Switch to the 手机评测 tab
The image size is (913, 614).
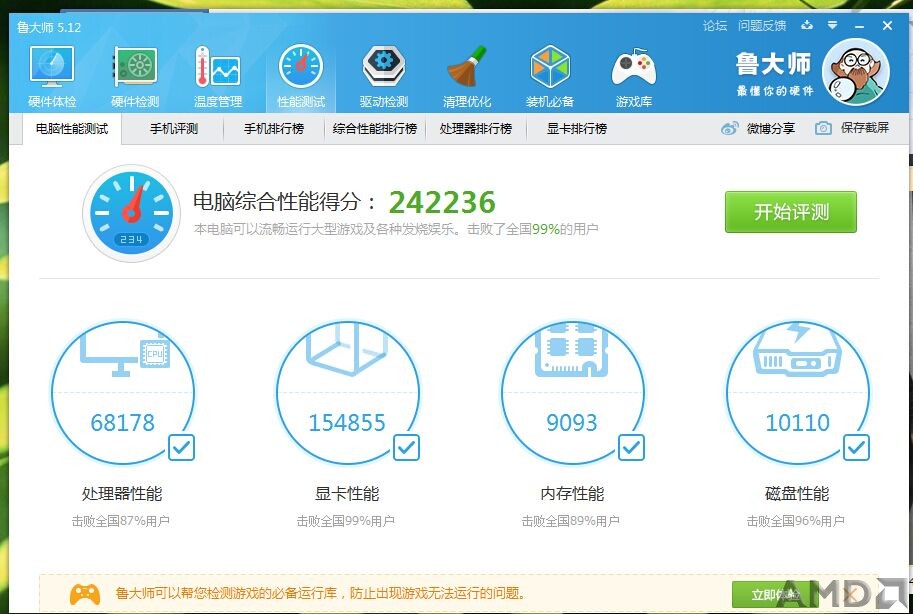pyautogui.click(x=174, y=128)
